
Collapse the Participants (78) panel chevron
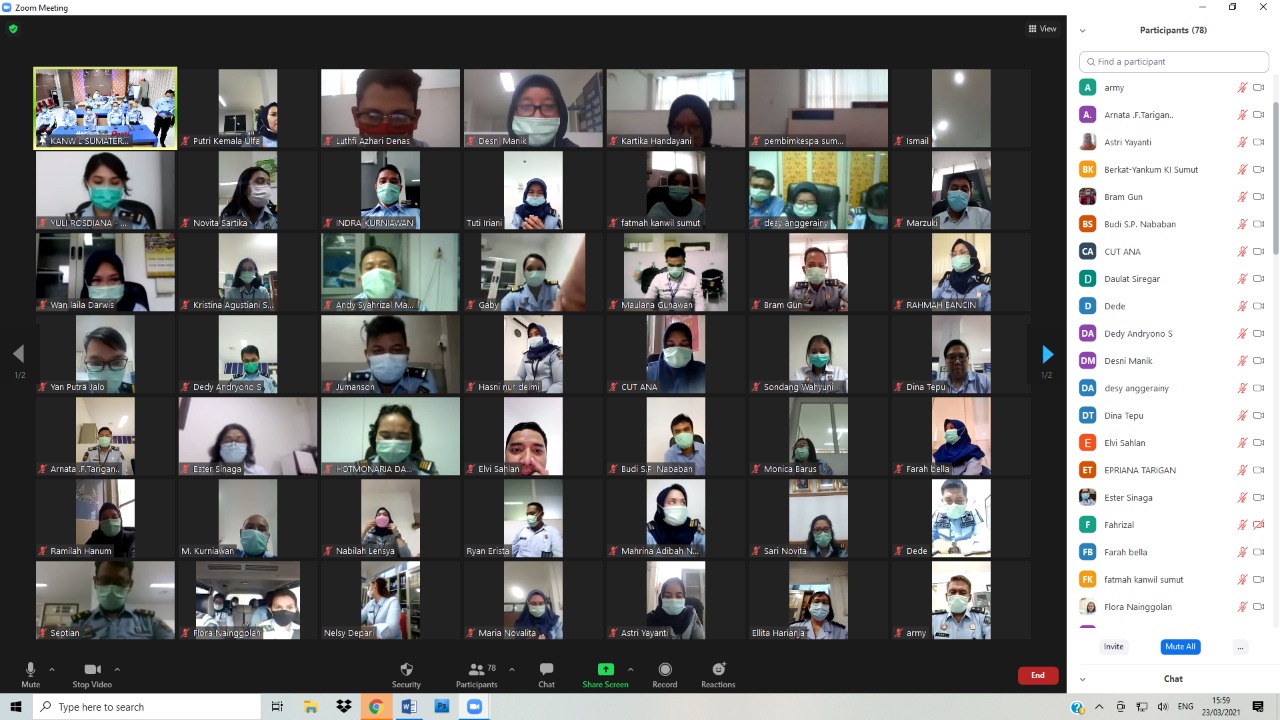1082,31
